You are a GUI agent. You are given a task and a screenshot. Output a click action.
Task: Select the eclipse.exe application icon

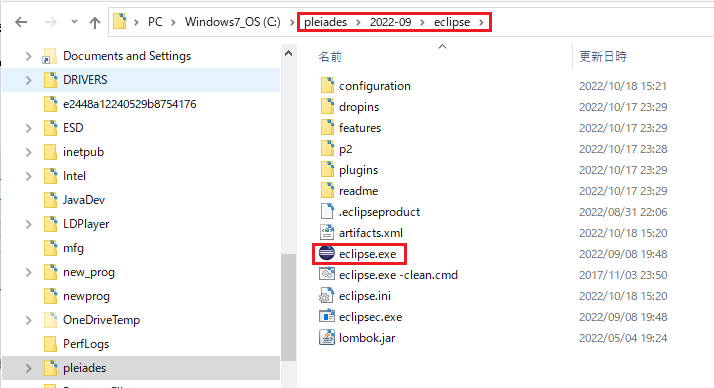[327, 253]
